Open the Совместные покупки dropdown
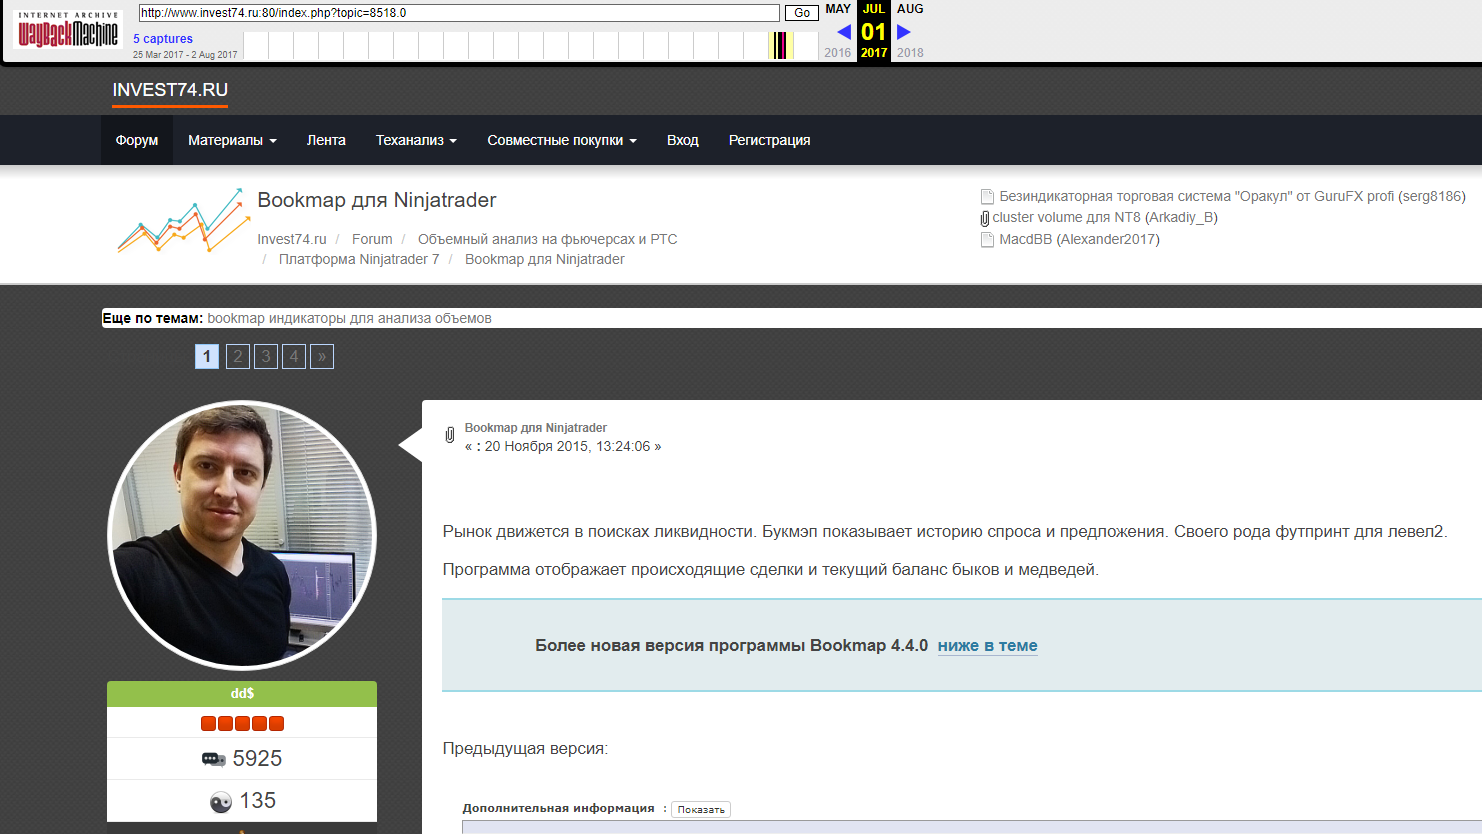 point(561,140)
